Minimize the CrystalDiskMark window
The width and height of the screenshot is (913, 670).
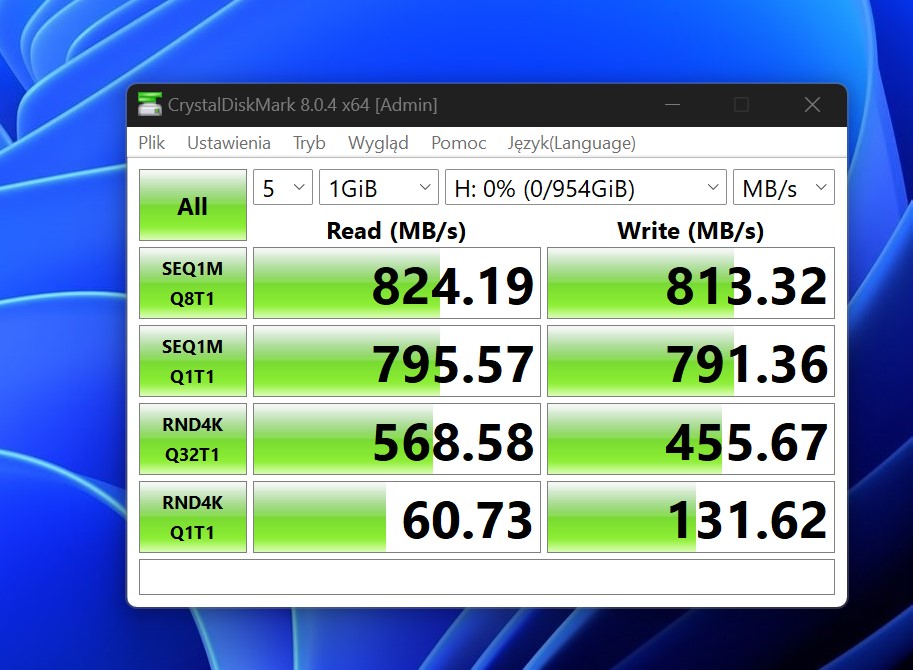[x=673, y=105]
